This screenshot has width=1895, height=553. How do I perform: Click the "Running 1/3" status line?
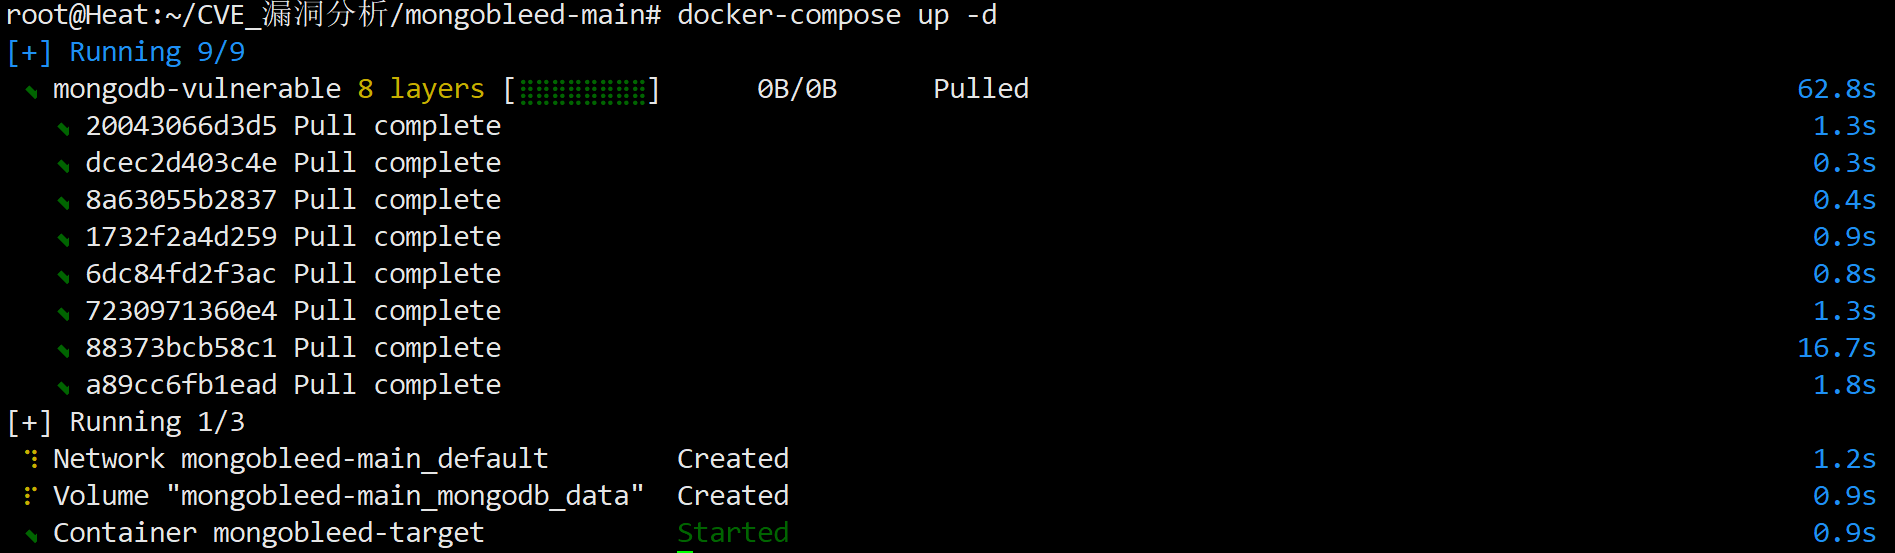tap(156, 422)
